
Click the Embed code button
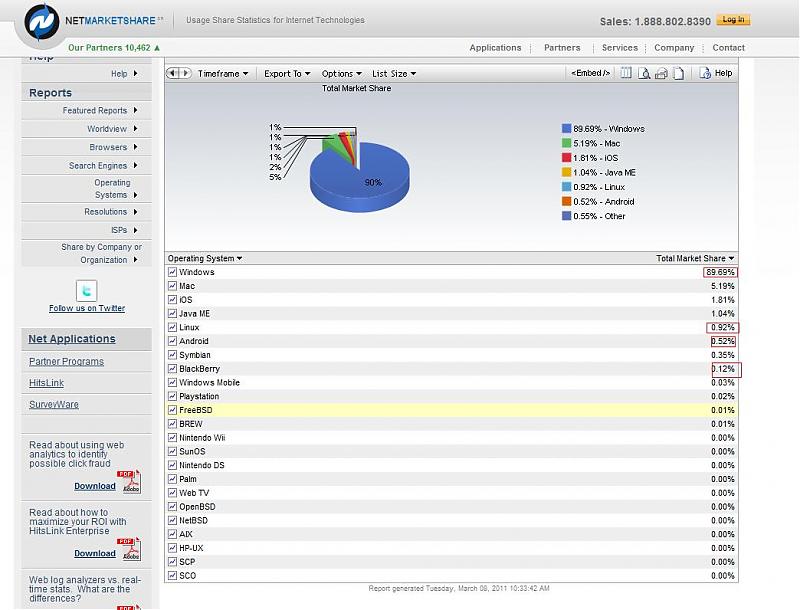[590, 73]
